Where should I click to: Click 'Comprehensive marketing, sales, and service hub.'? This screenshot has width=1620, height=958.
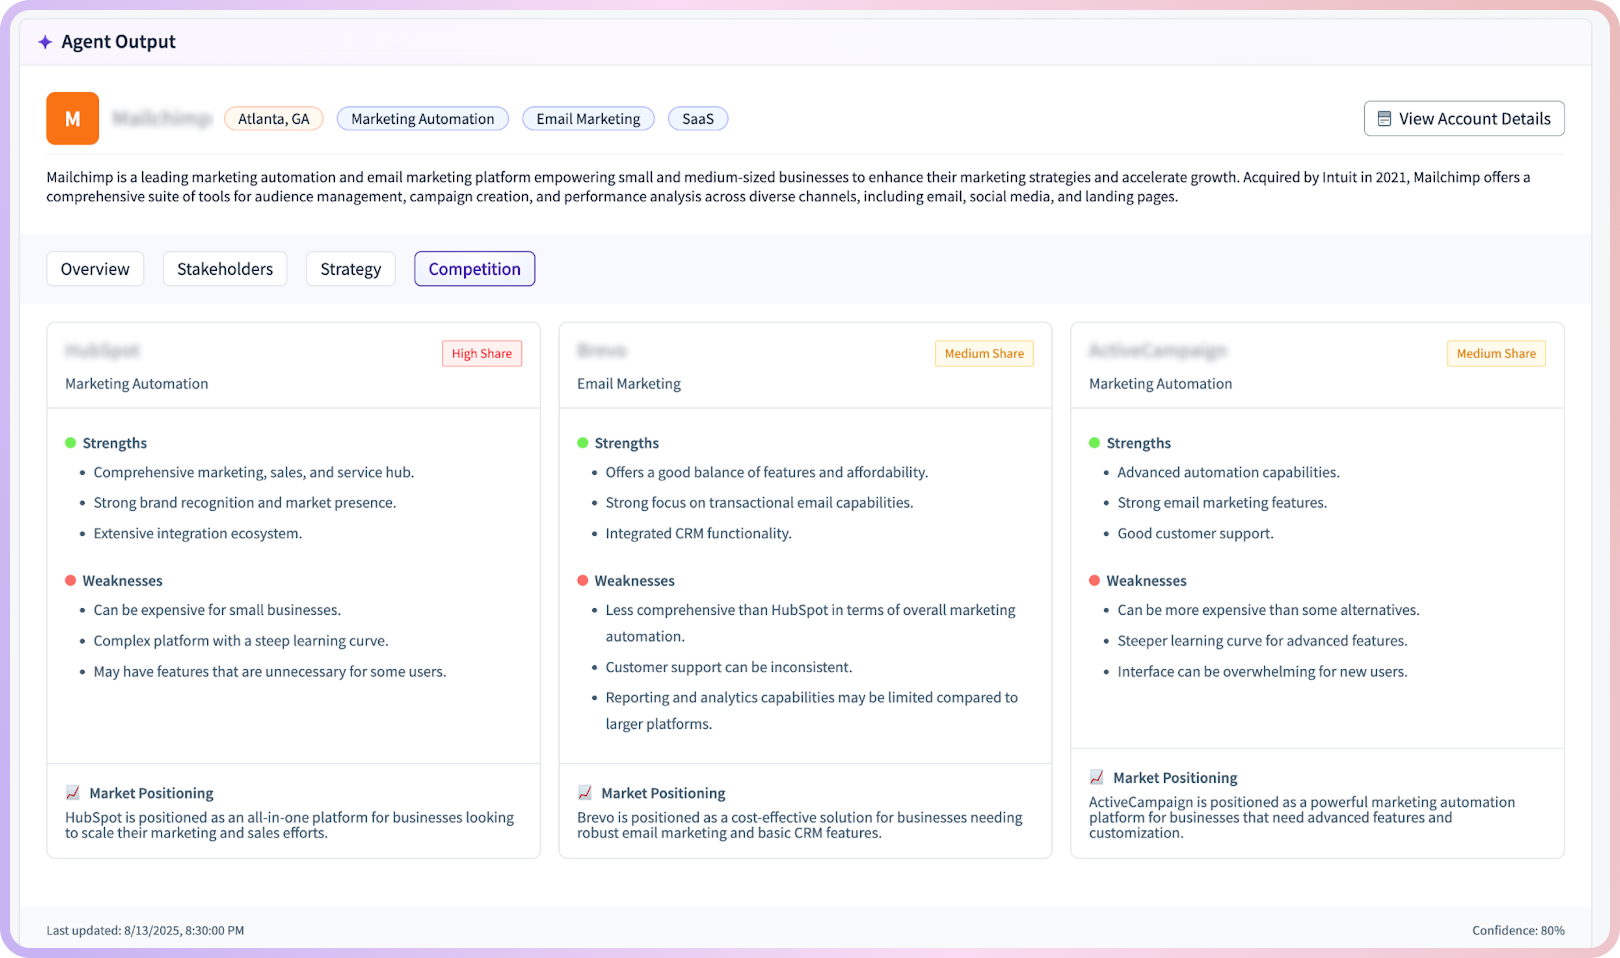[254, 473]
